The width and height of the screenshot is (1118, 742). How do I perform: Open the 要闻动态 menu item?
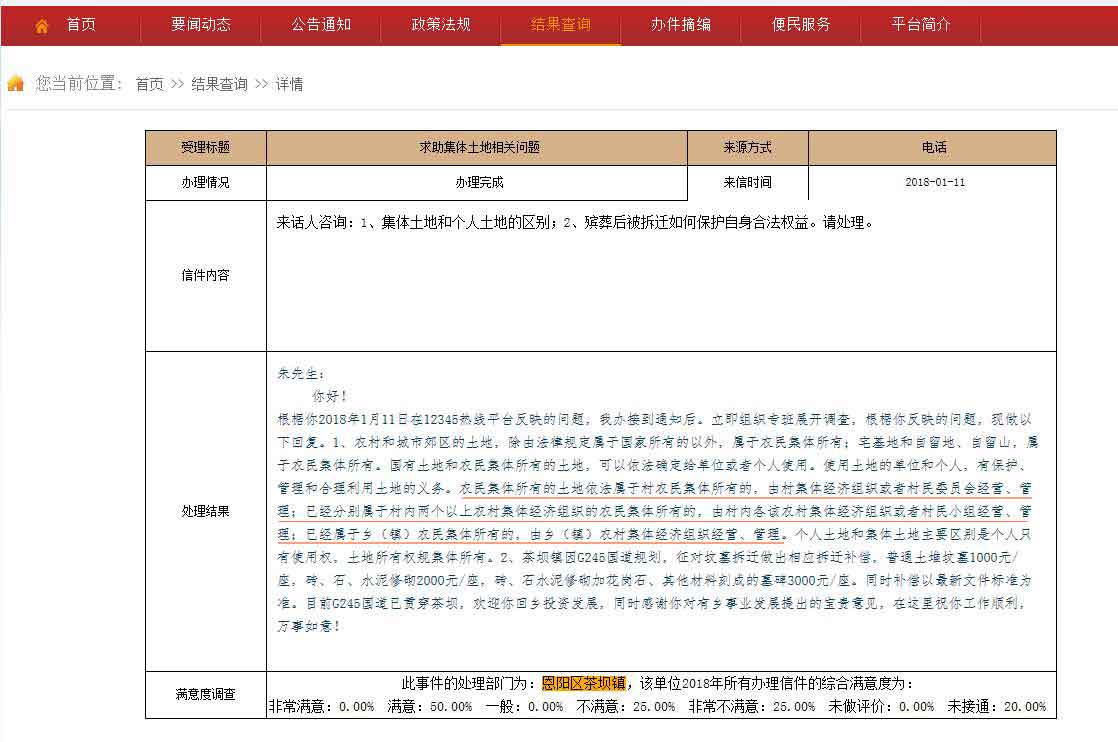(x=200, y=25)
